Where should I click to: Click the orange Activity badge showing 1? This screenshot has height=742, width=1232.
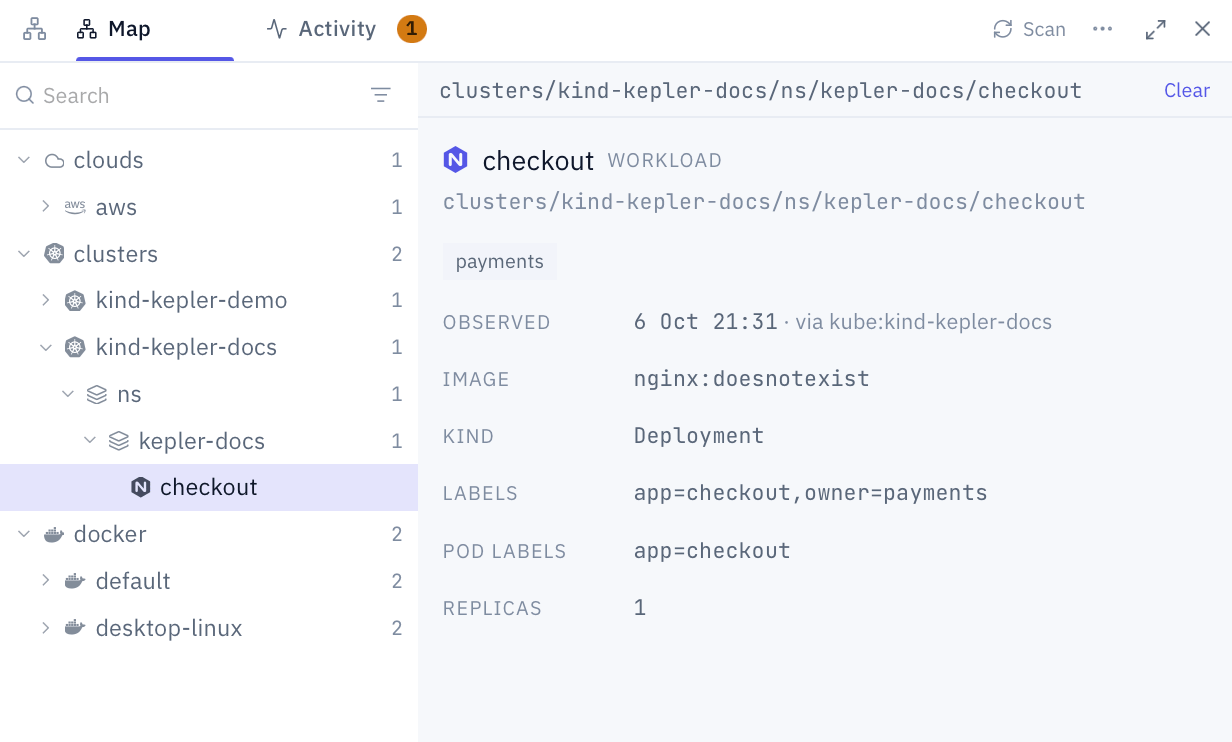tap(412, 29)
